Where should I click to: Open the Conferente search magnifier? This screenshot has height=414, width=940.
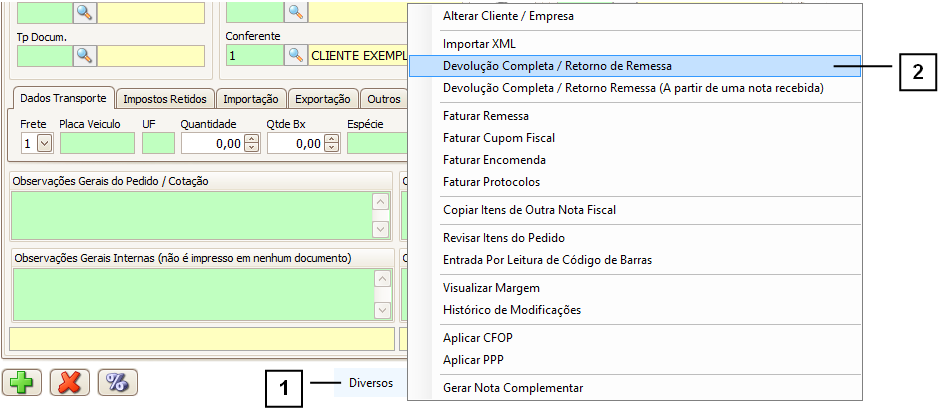[295, 55]
